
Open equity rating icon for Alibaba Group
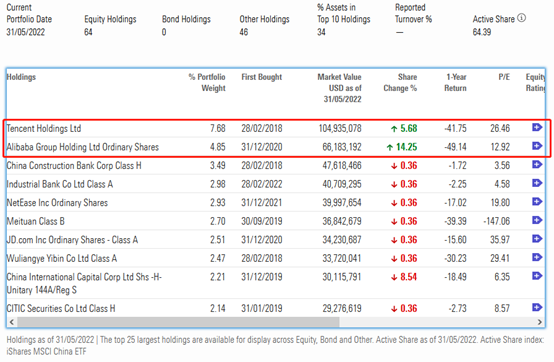tap(537, 146)
